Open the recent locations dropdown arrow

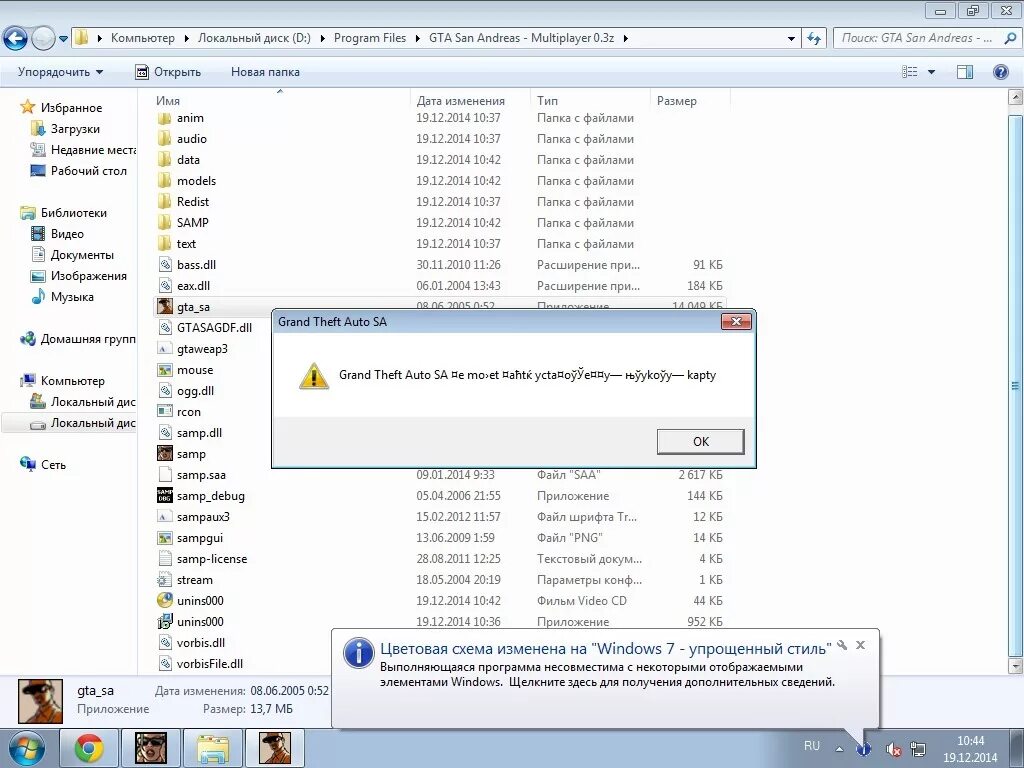63,39
